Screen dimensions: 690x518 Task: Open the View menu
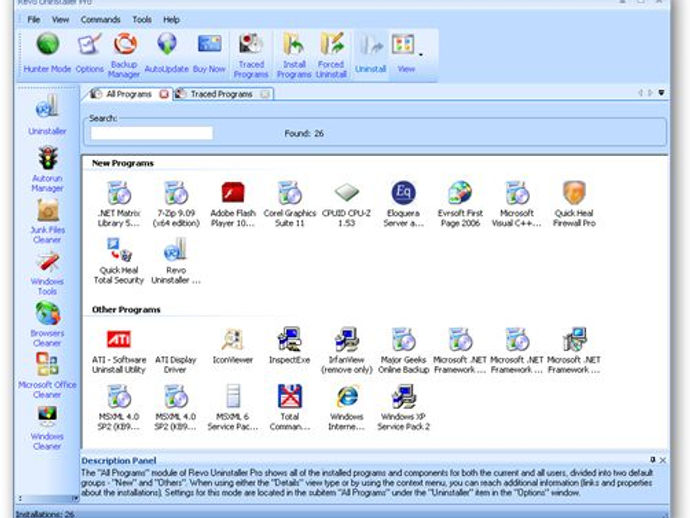(x=60, y=19)
